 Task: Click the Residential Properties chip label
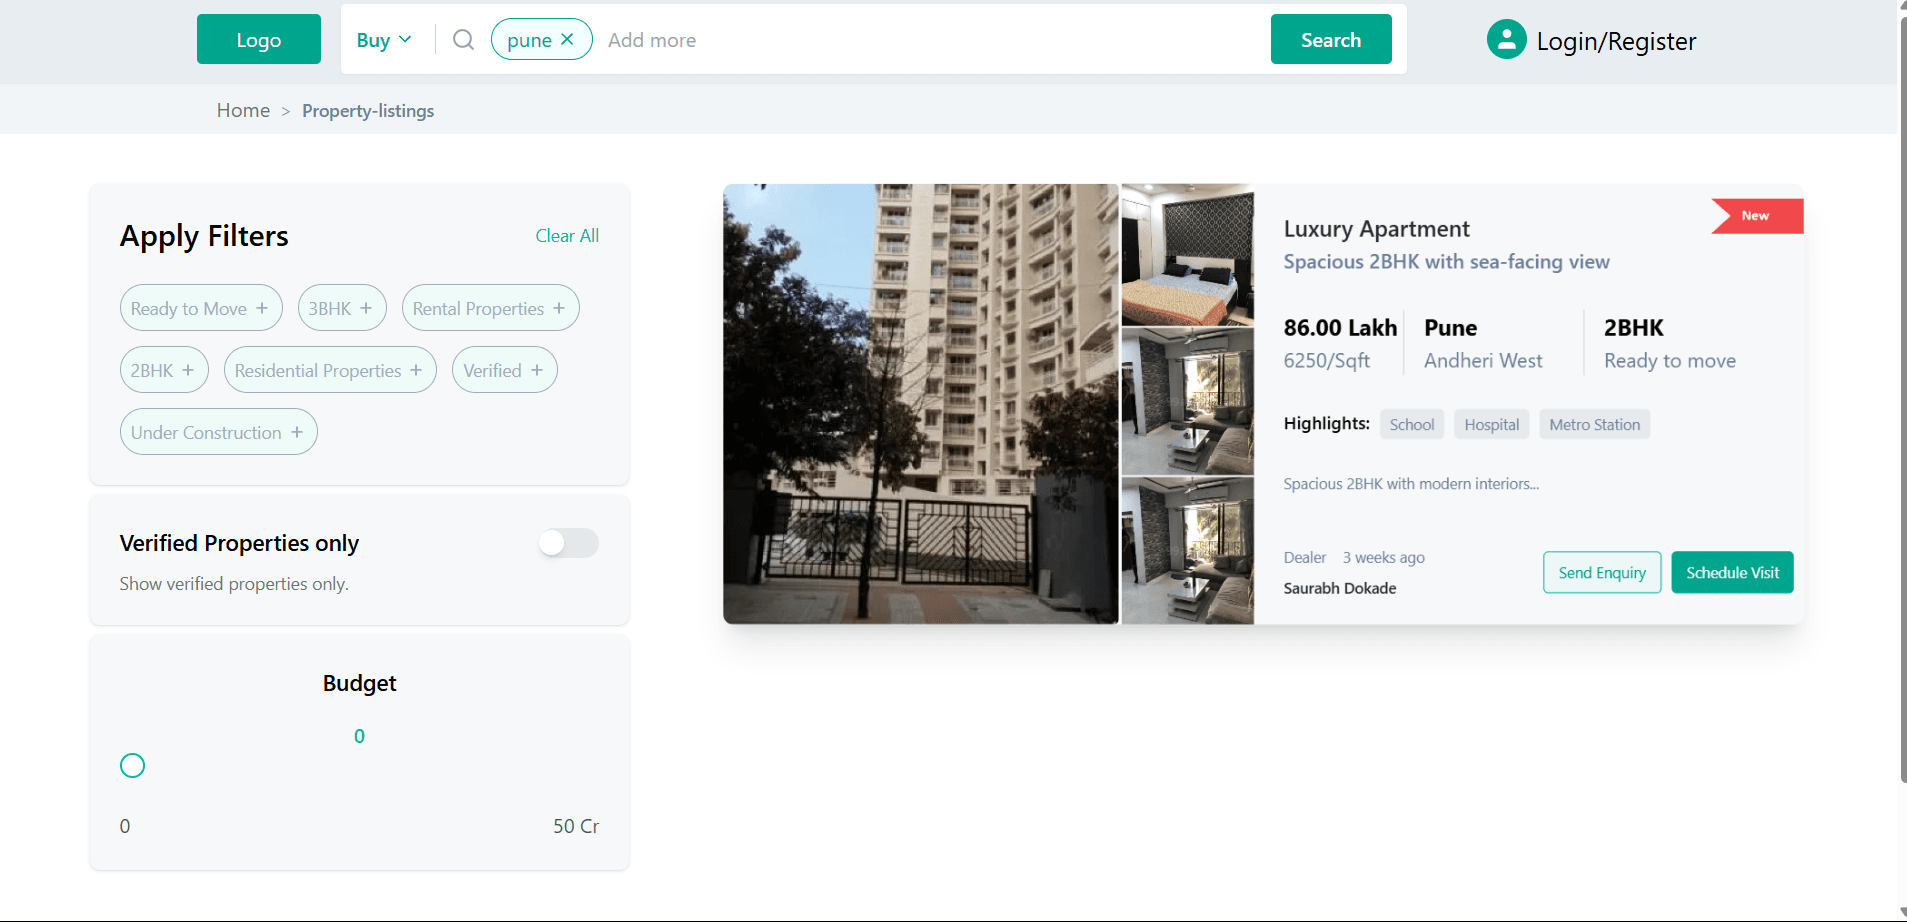[x=318, y=371]
